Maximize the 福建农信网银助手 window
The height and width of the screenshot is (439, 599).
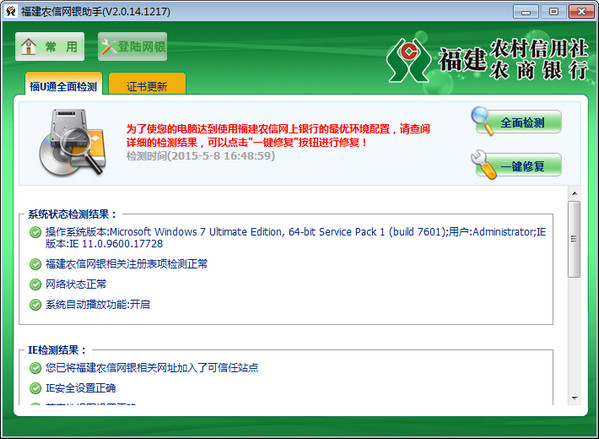click(554, 12)
